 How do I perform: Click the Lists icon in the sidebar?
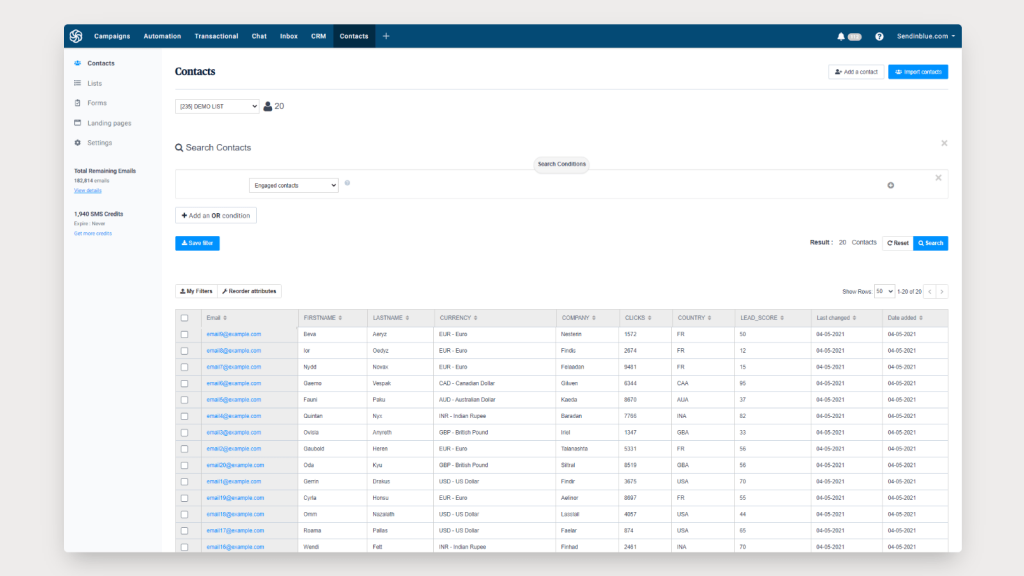coord(78,83)
